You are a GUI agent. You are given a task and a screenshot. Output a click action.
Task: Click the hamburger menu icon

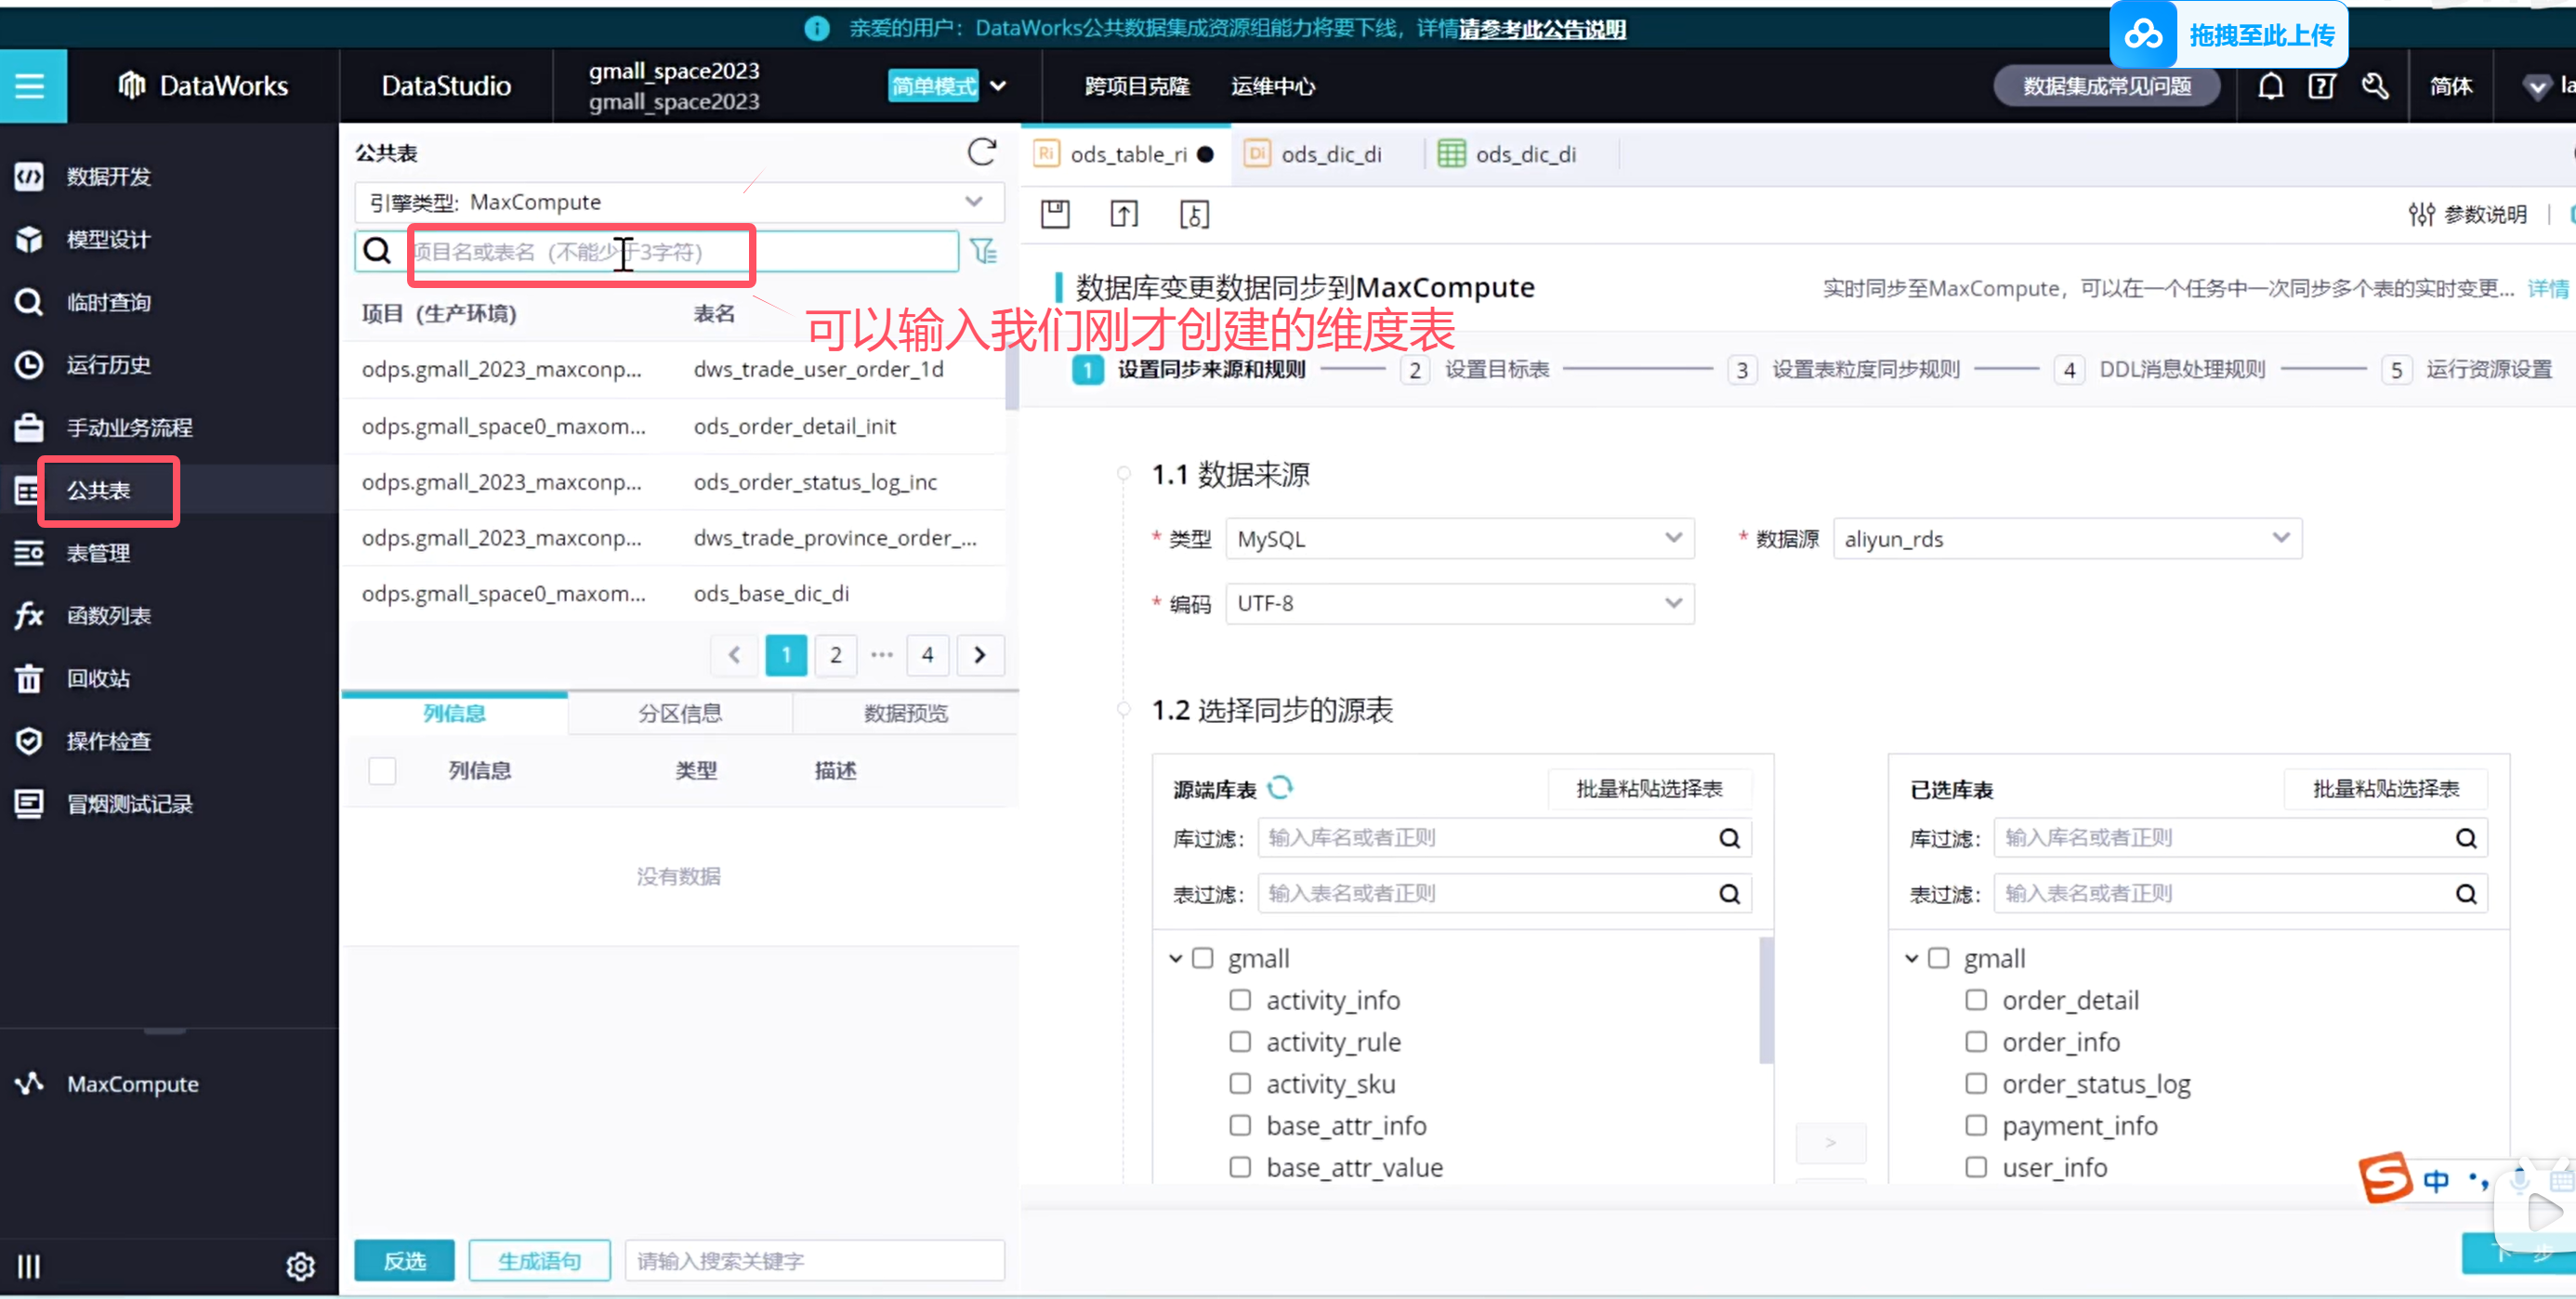[x=30, y=86]
